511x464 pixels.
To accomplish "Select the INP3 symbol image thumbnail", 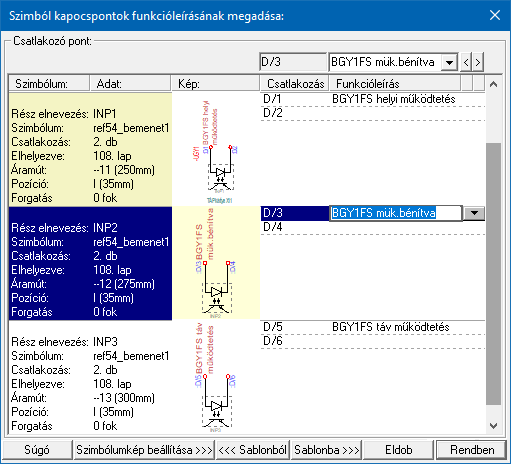I will (216, 377).
